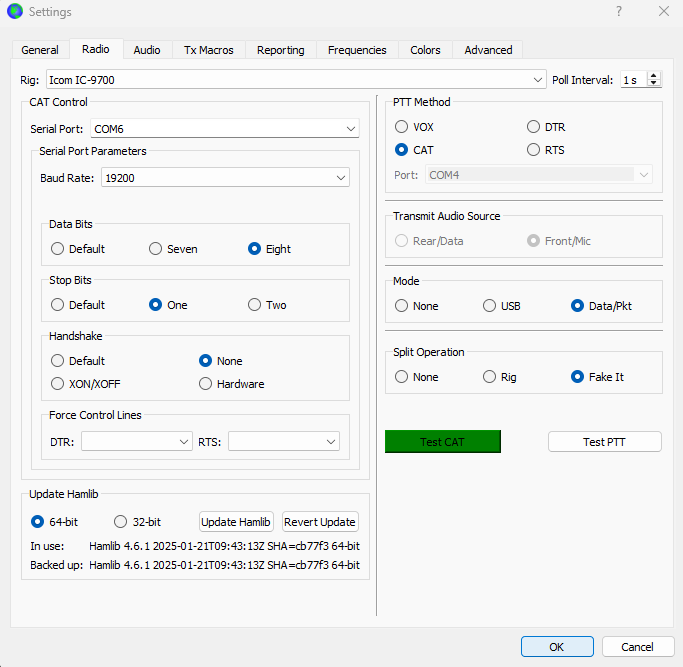Open the Frequencies tab
The width and height of the screenshot is (683, 667).
pyautogui.click(x=357, y=50)
